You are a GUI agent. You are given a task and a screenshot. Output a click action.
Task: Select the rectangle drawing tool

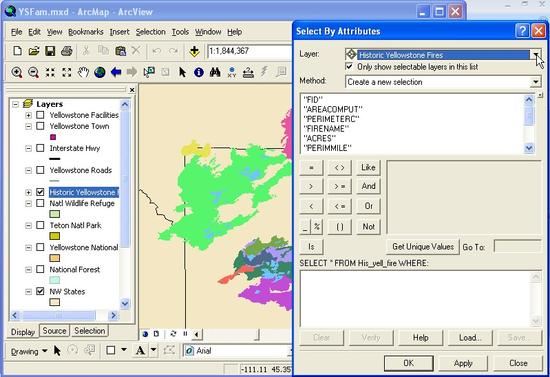pos(110,350)
